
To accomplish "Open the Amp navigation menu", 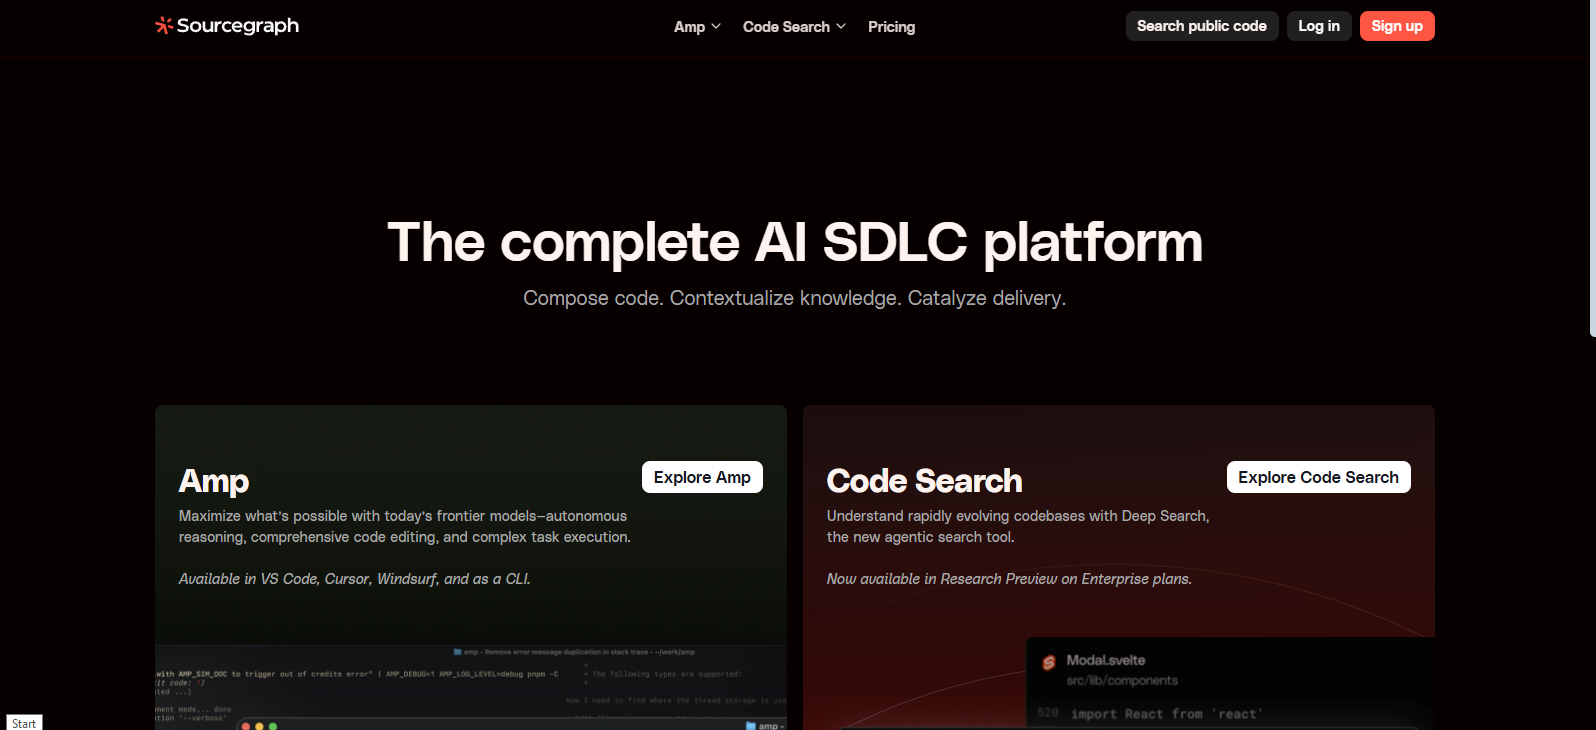I will 697,27.
